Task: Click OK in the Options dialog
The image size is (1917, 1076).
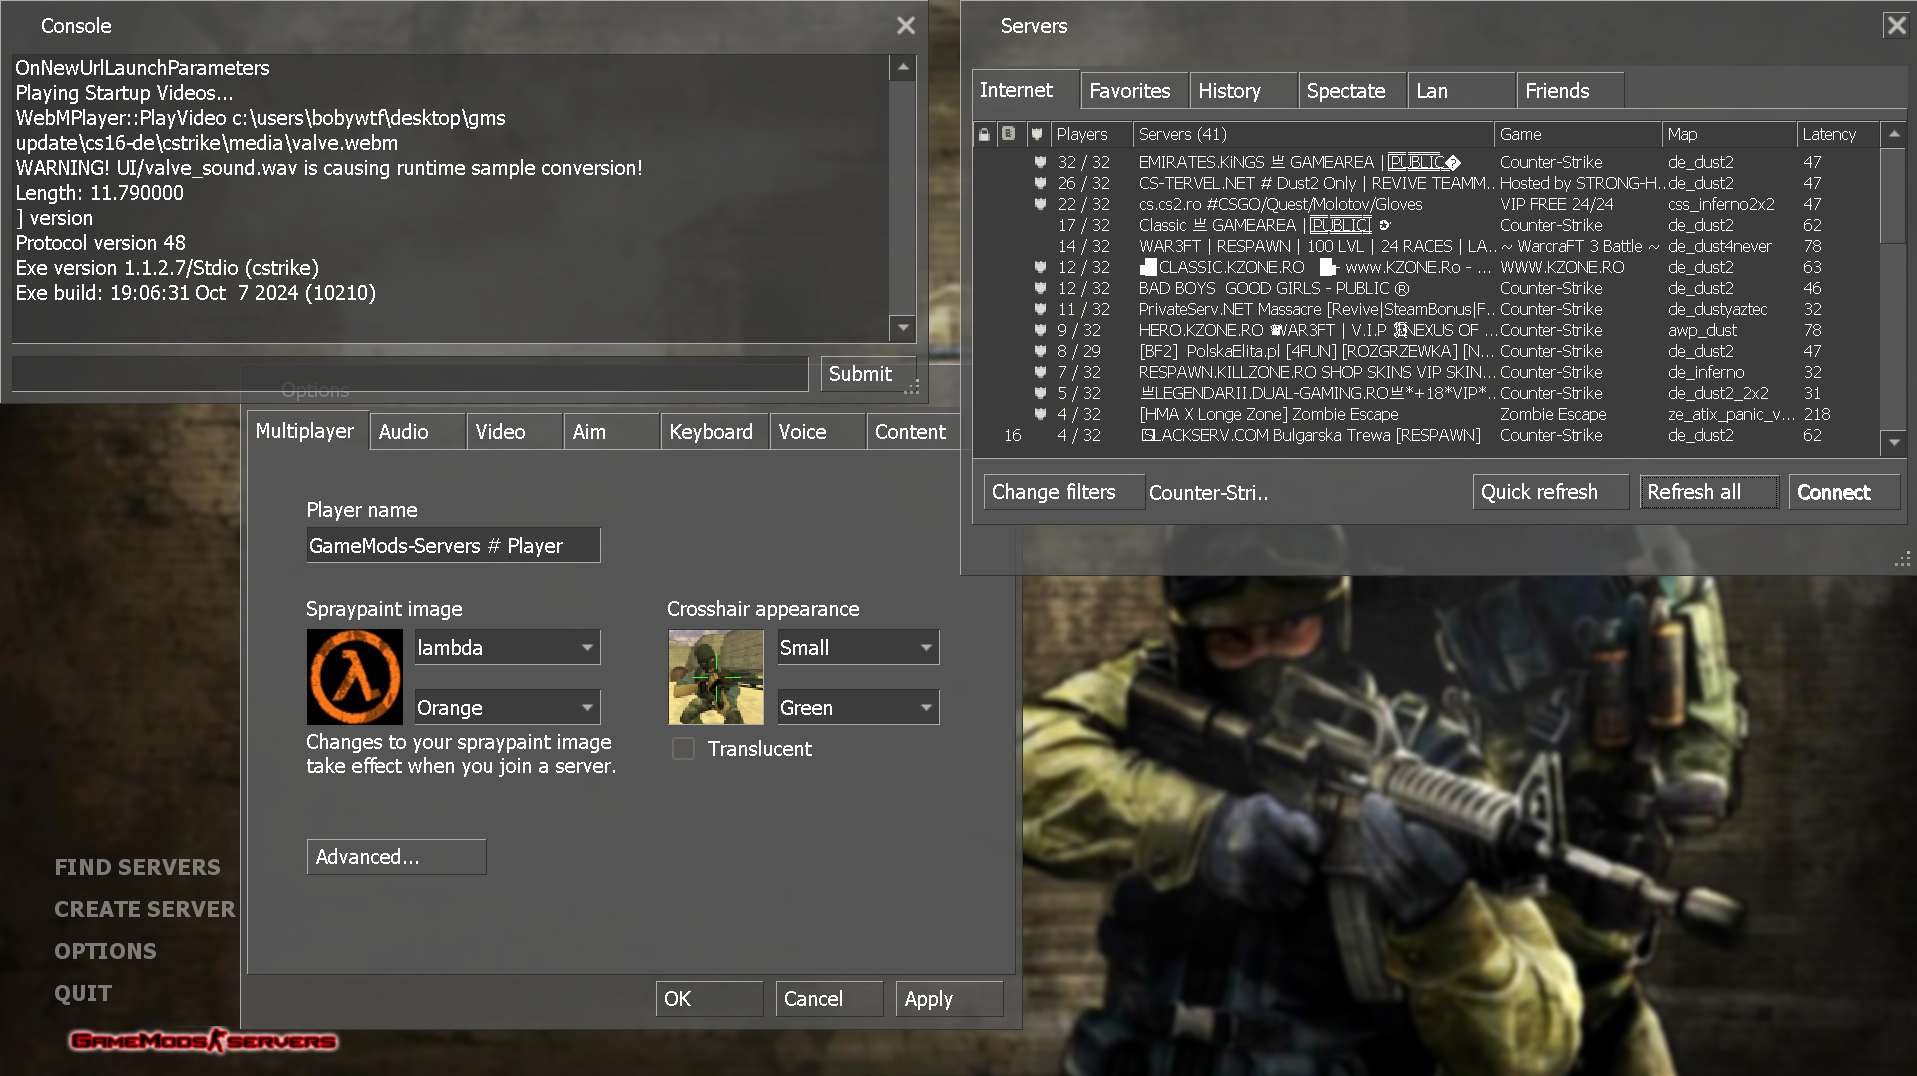Action: click(709, 999)
